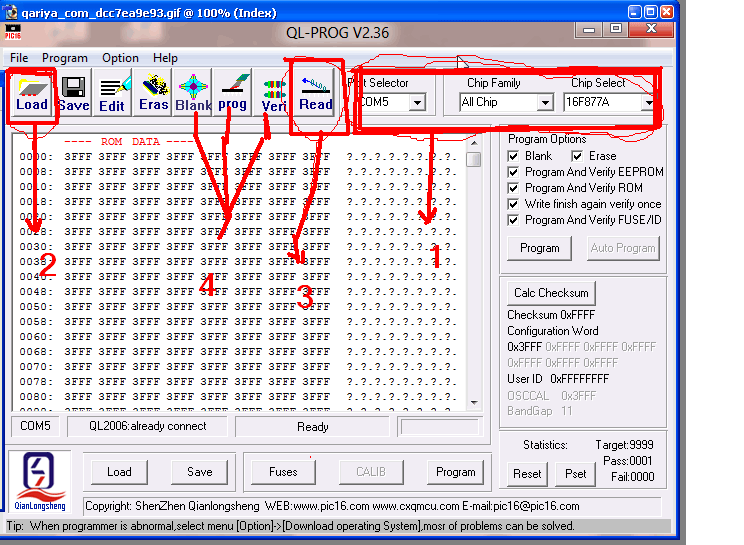Screen dimensions: 744x545
Task: Click the bottom row Program button
Action: click(456, 472)
